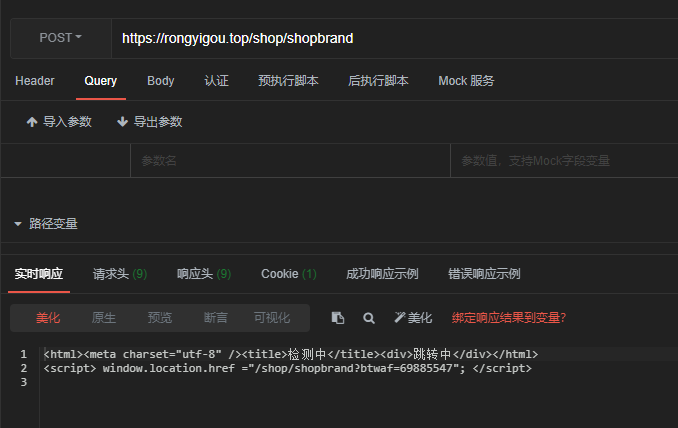Switch response view to 预览
This screenshot has height=428, width=678.
pyautogui.click(x=160, y=318)
